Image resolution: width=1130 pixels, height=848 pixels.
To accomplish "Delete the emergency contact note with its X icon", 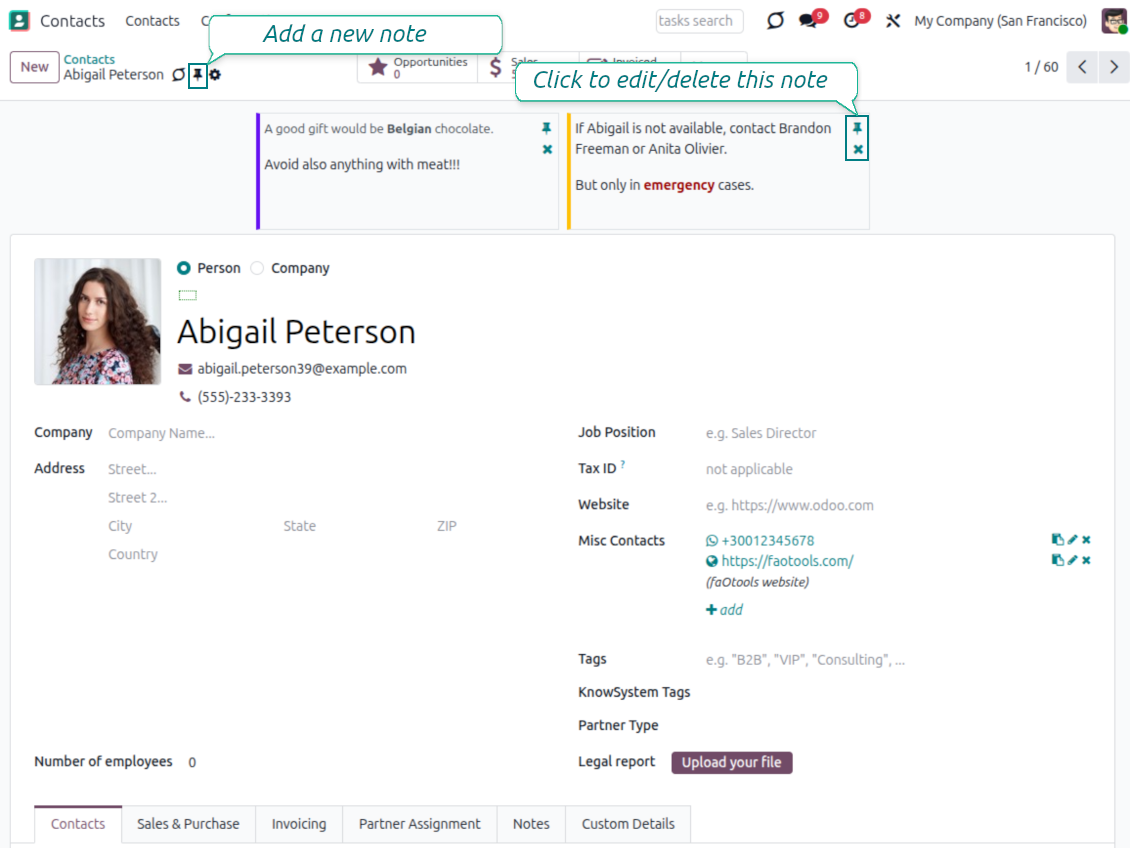I will click(x=858, y=150).
